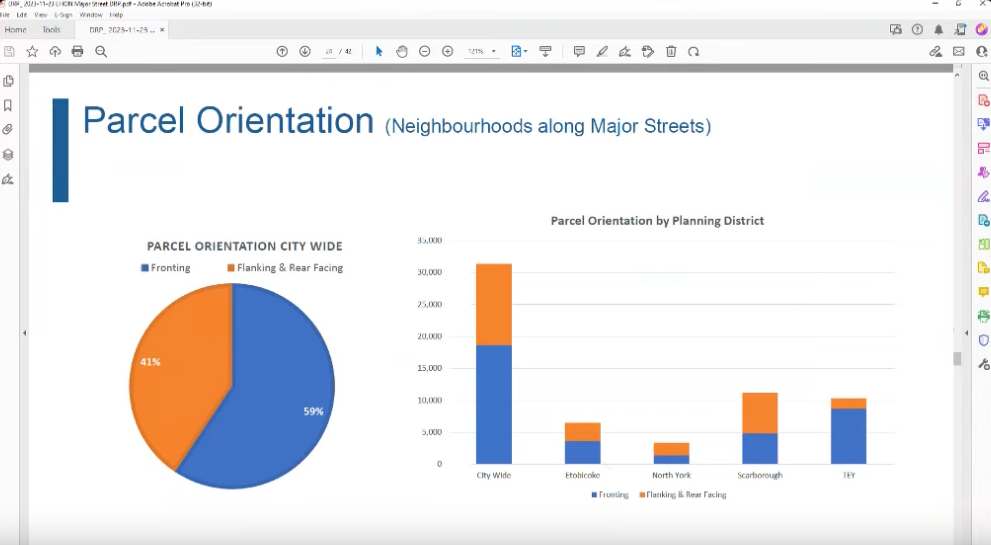991x545 pixels.
Task: Delete the page using trash icon
Action: tap(671, 51)
